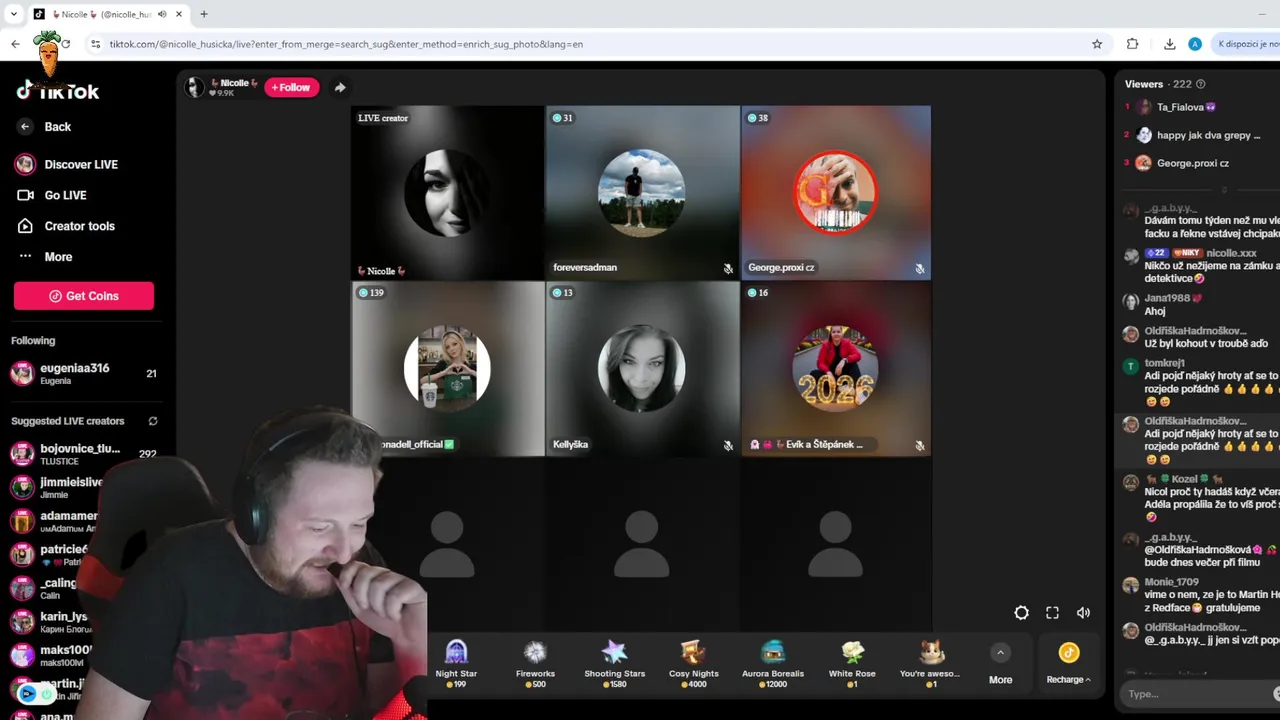Send Cosy Nights gift
The width and height of the screenshot is (1280, 720).
pos(693,664)
